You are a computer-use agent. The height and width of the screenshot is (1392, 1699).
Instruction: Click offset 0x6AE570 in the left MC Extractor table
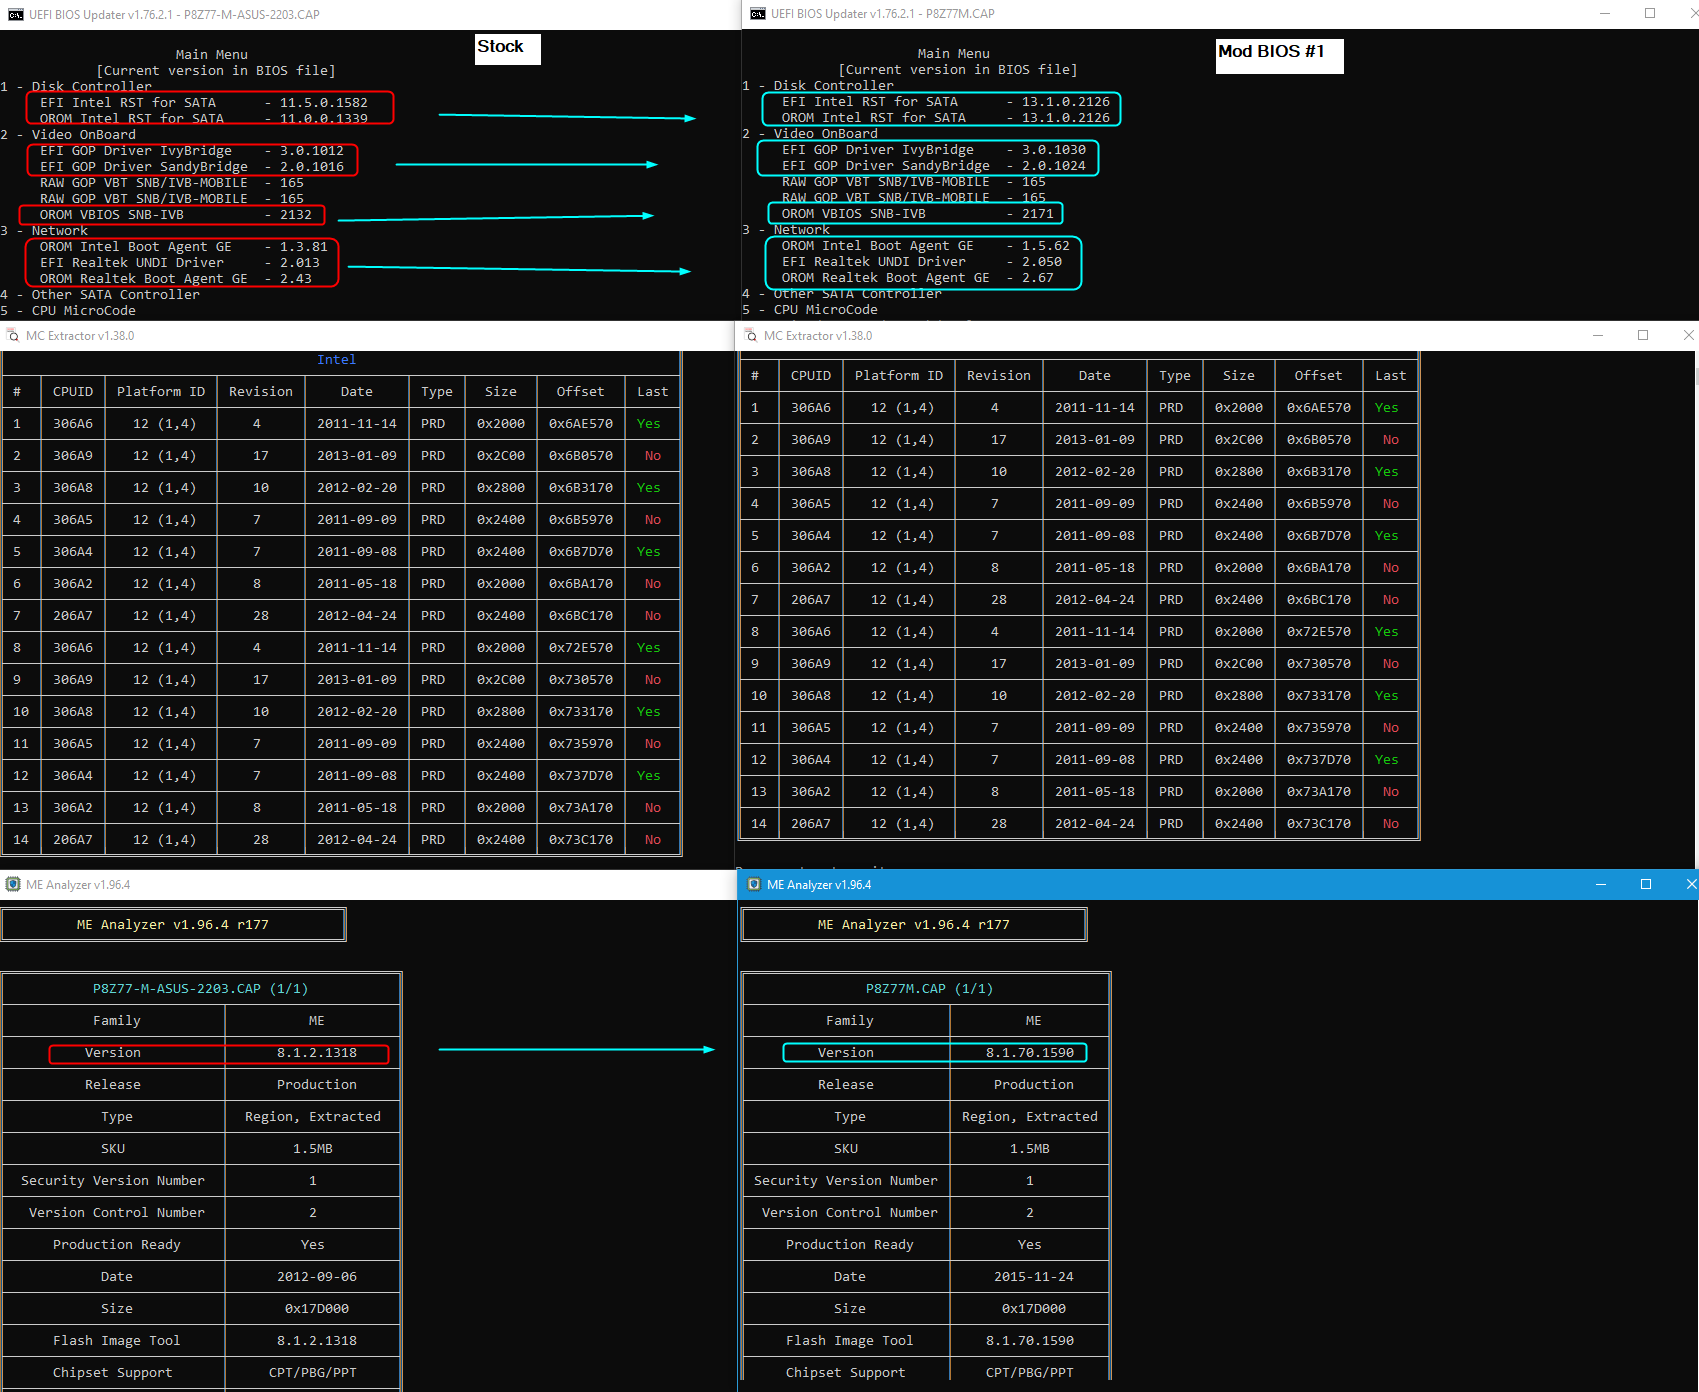click(x=581, y=424)
